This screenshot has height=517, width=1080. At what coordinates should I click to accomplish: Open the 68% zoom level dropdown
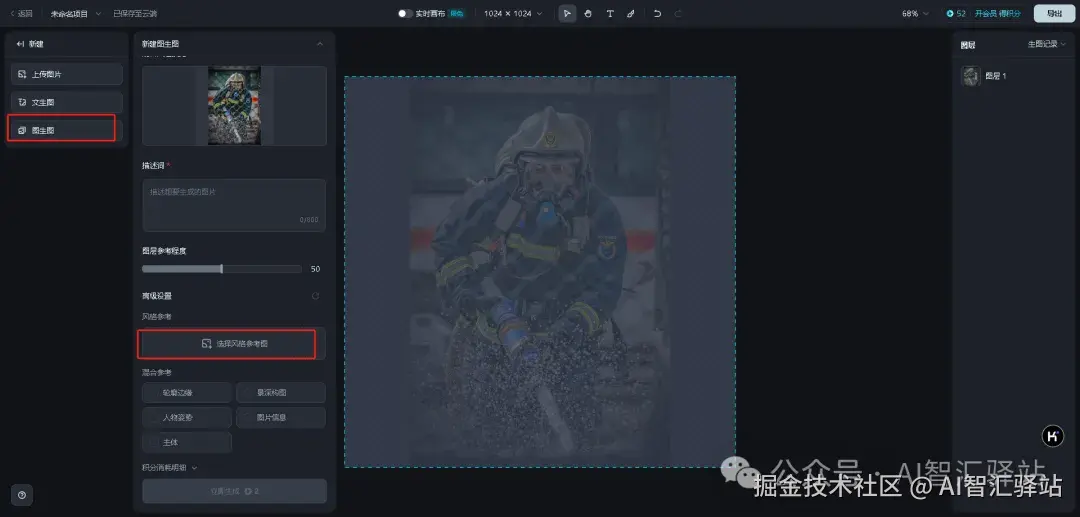[915, 14]
